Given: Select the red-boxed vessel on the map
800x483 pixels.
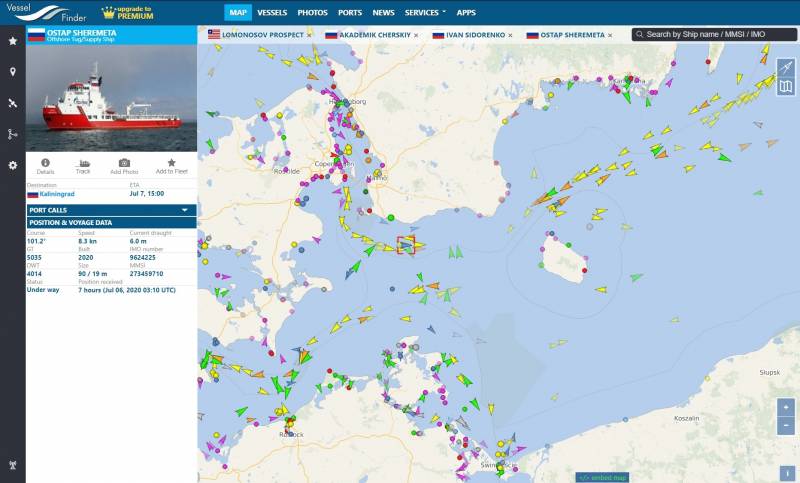Looking at the screenshot, I should 406,245.
